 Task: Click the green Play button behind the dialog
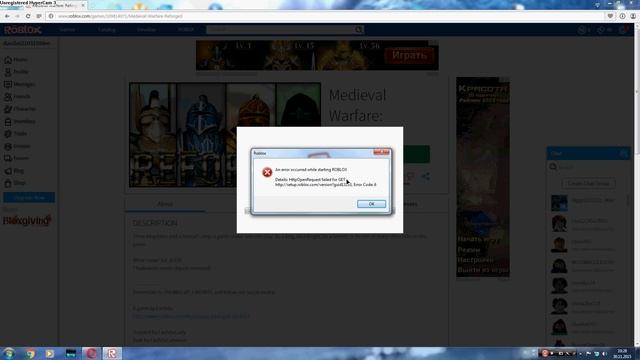pos(416,154)
